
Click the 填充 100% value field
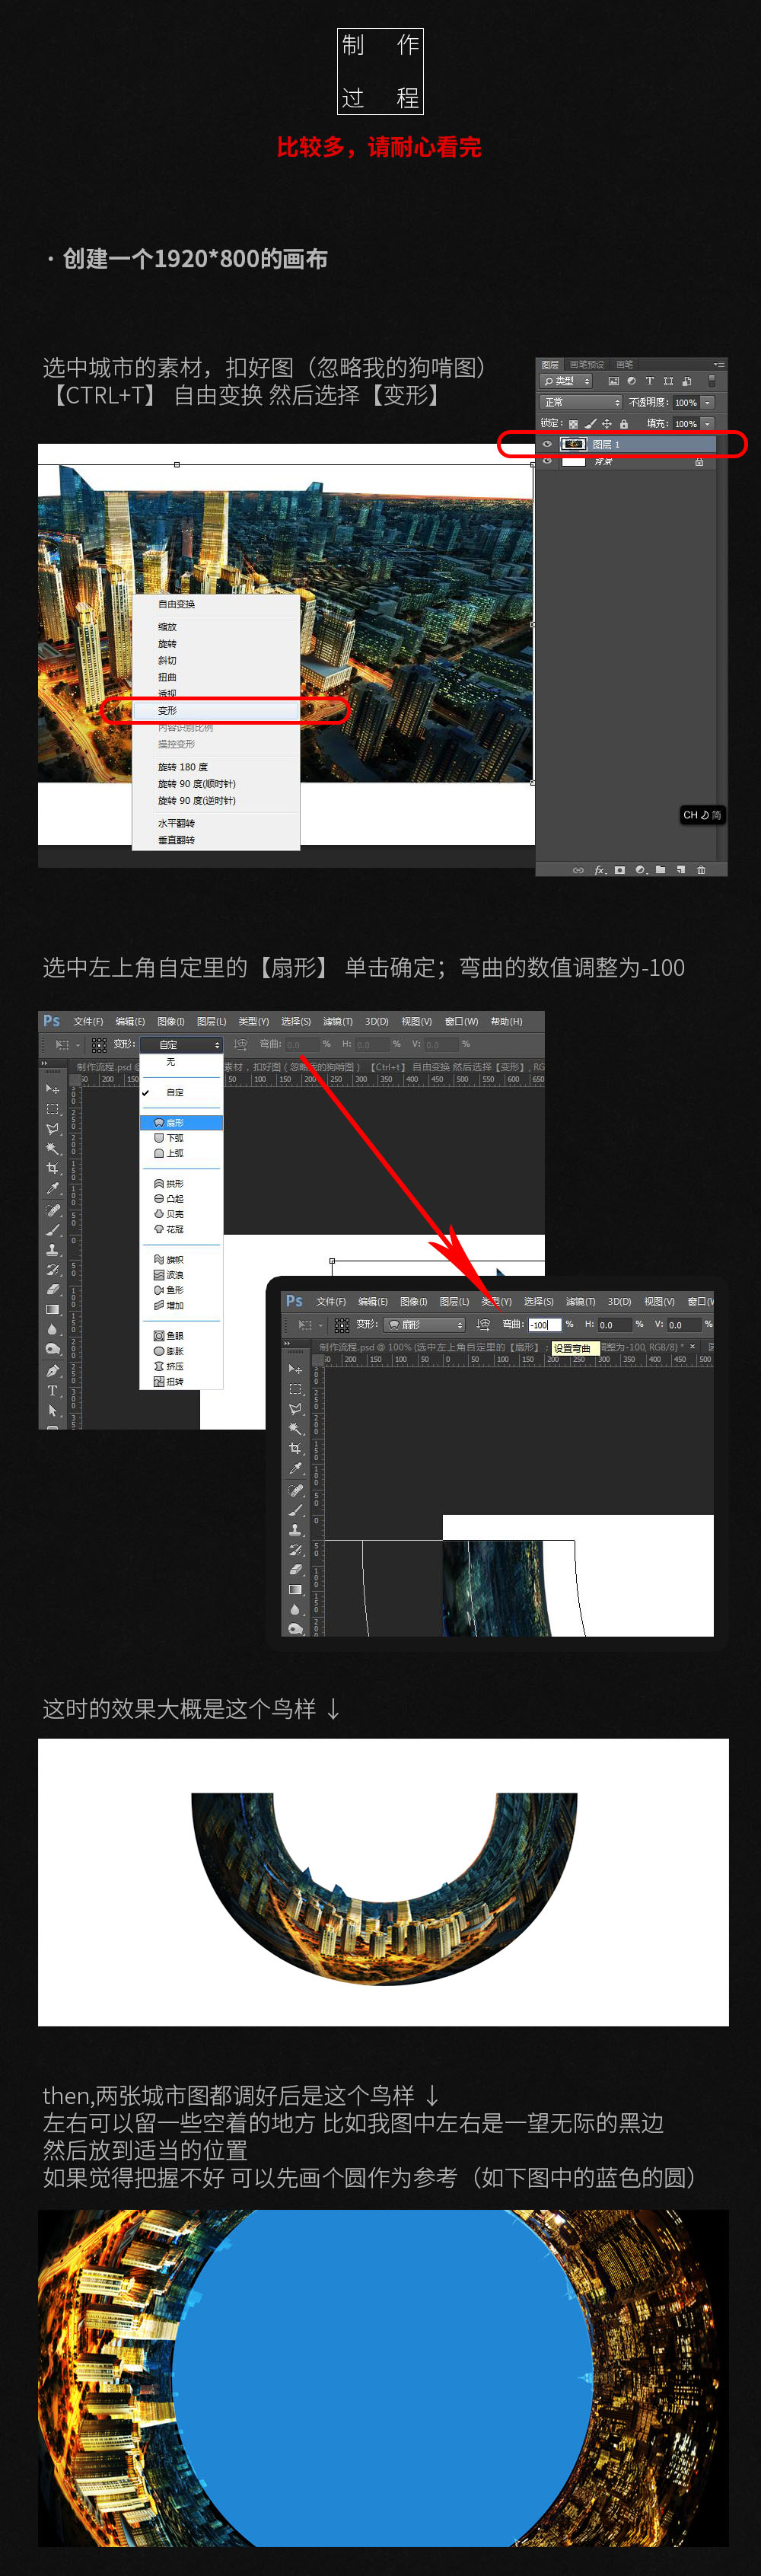(x=686, y=424)
